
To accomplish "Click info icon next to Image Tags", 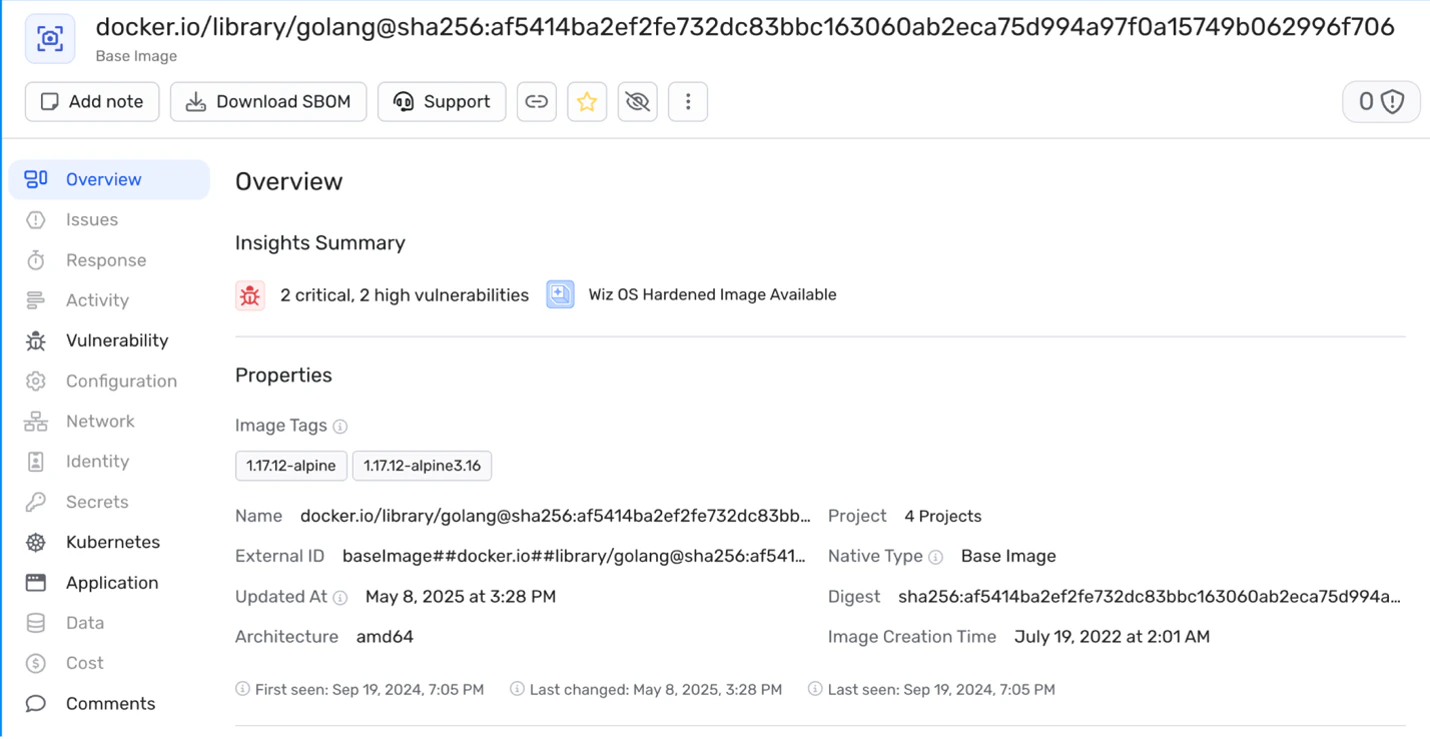I will point(340,426).
